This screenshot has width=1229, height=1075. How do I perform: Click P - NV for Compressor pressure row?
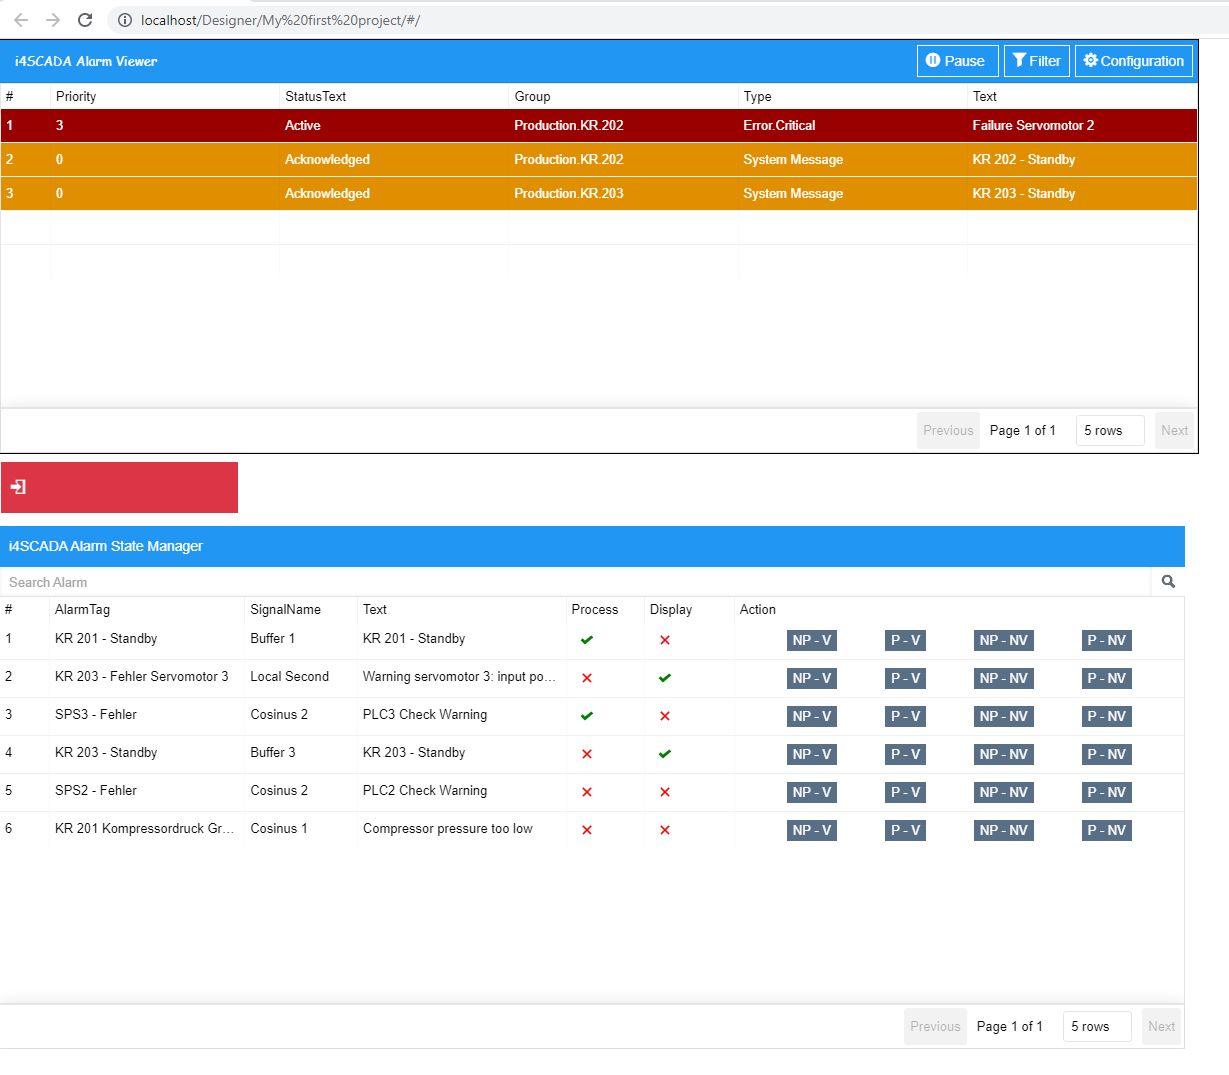[x=1107, y=830]
